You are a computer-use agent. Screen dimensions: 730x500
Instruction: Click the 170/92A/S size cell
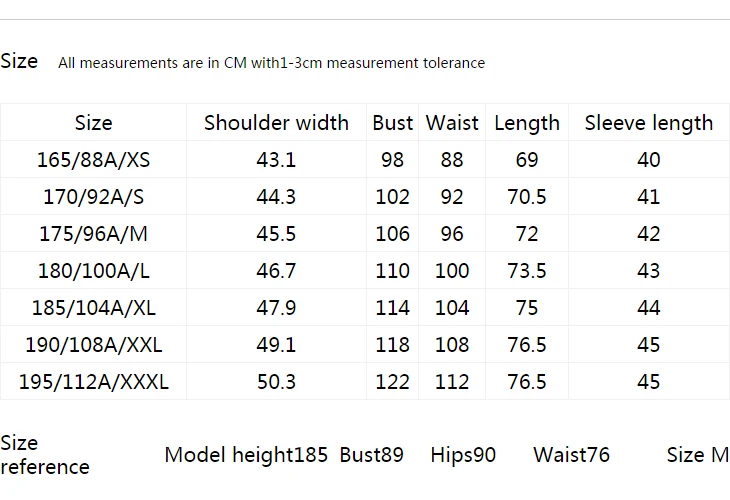click(x=94, y=196)
